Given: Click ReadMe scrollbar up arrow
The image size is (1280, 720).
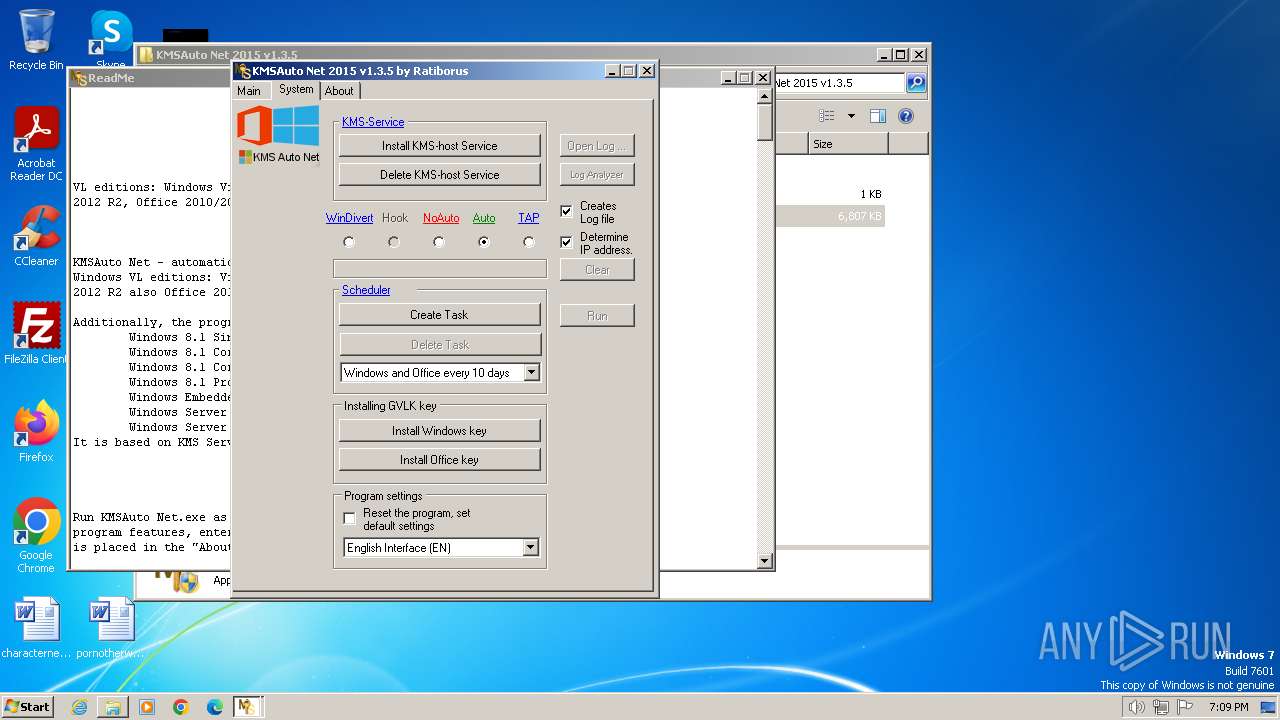Looking at the screenshot, I should click(765, 97).
